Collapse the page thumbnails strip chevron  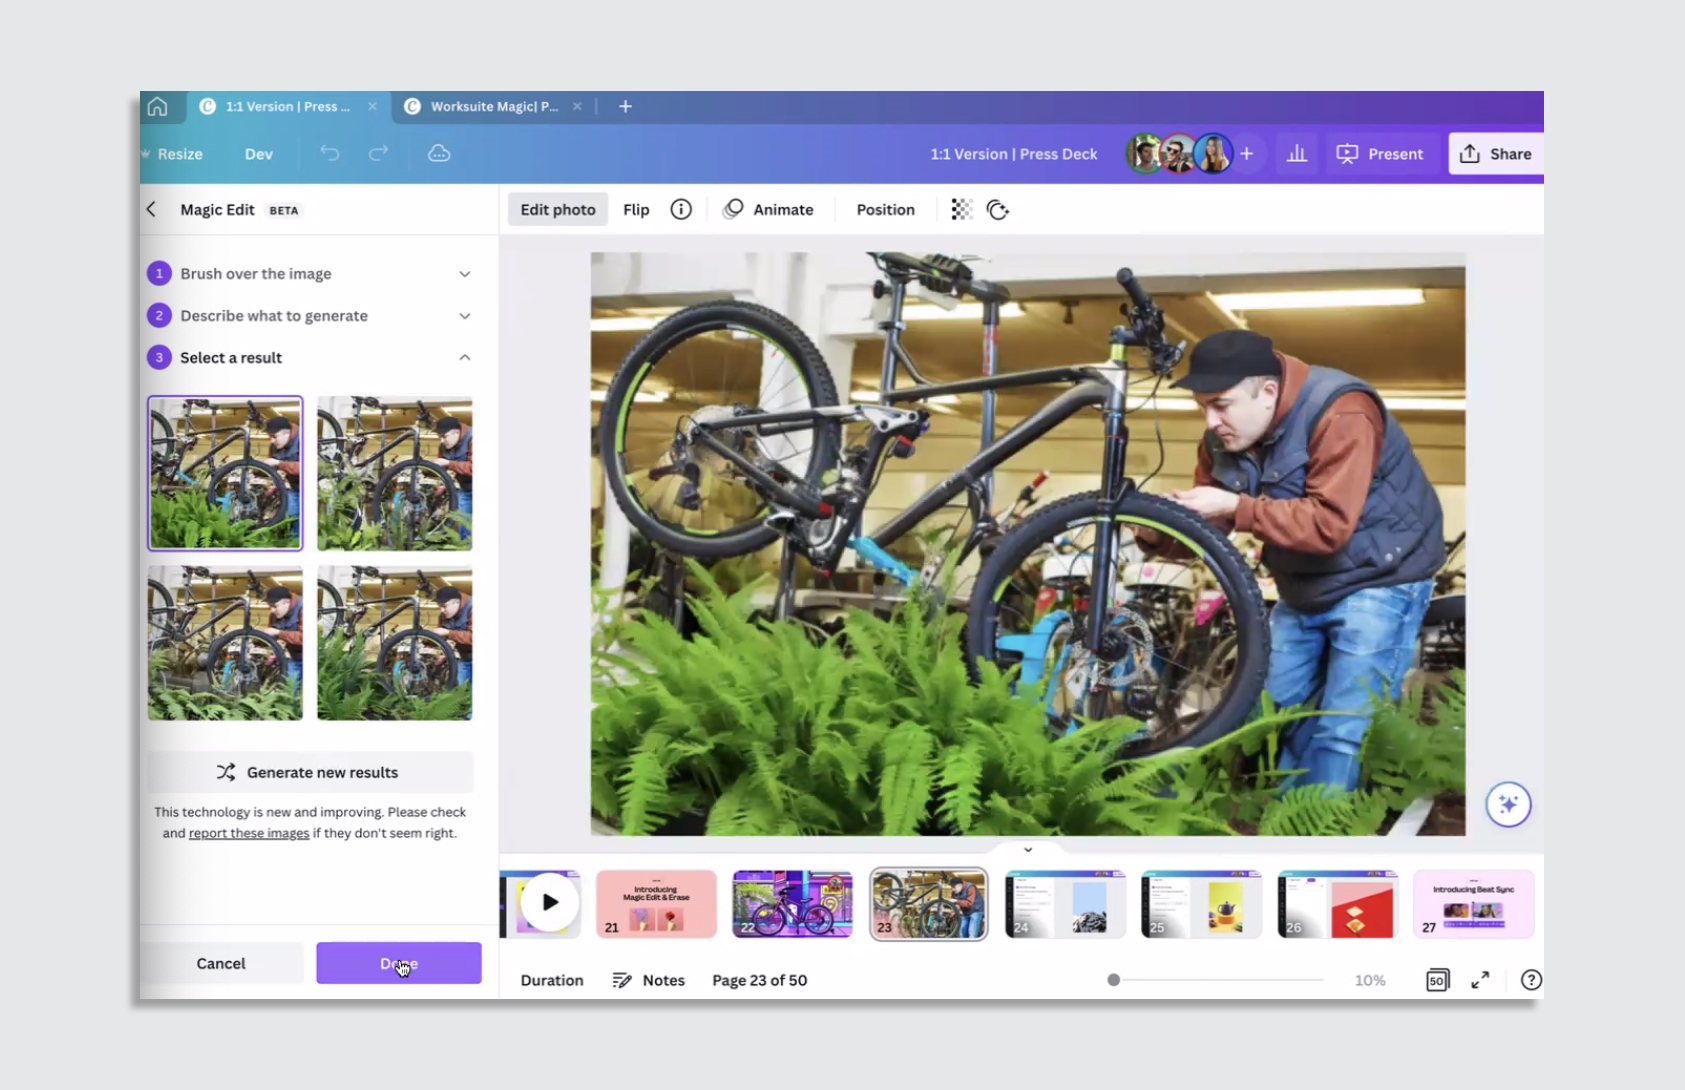coord(1028,849)
